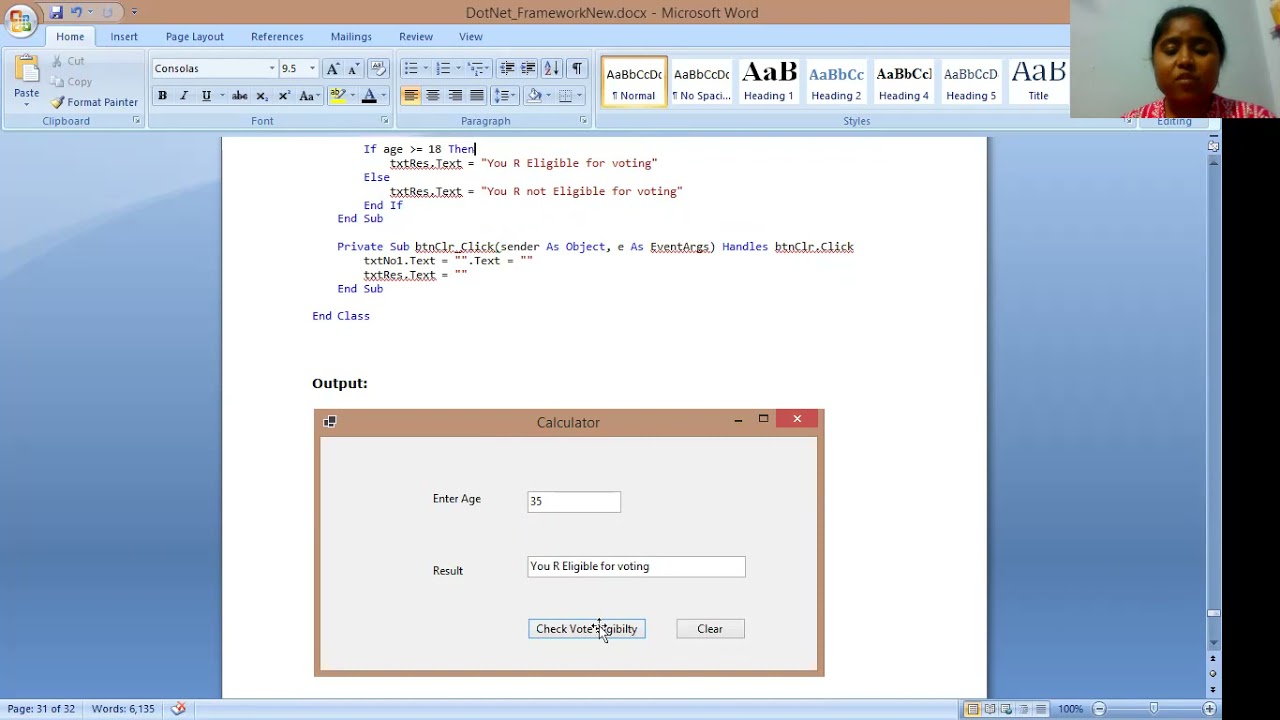Expand the Font dialog launcher
The width and height of the screenshot is (1280, 720).
click(x=385, y=121)
